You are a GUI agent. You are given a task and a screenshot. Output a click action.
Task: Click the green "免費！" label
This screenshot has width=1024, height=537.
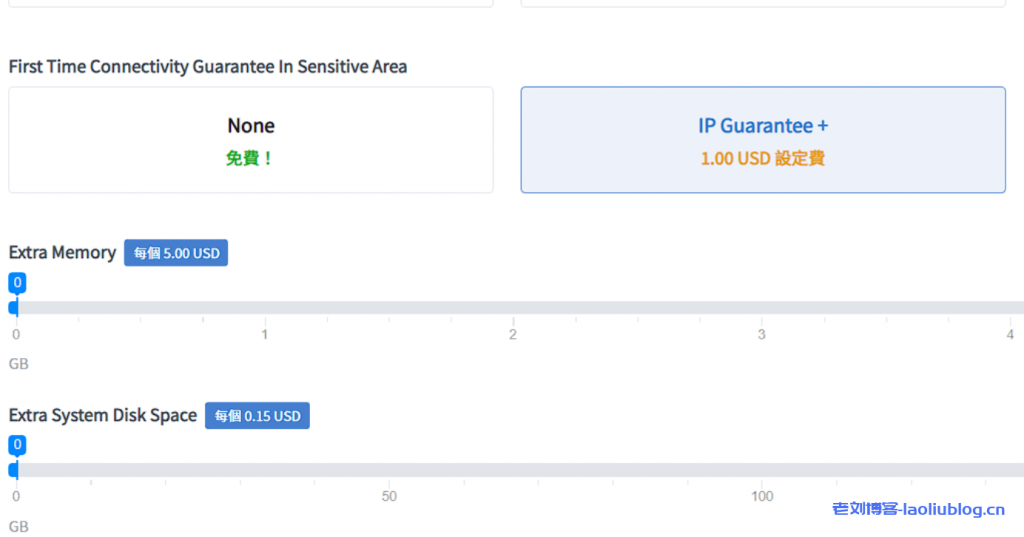click(x=250, y=158)
